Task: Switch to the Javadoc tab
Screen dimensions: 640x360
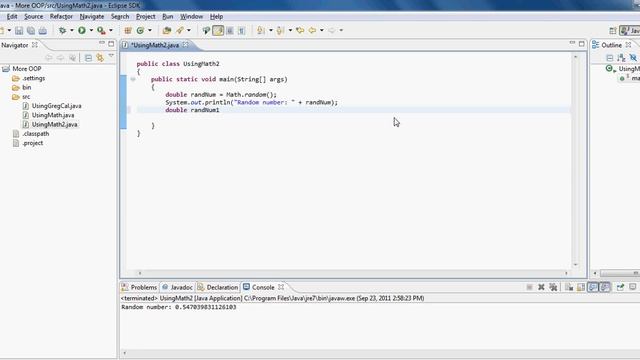Action: pos(177,287)
